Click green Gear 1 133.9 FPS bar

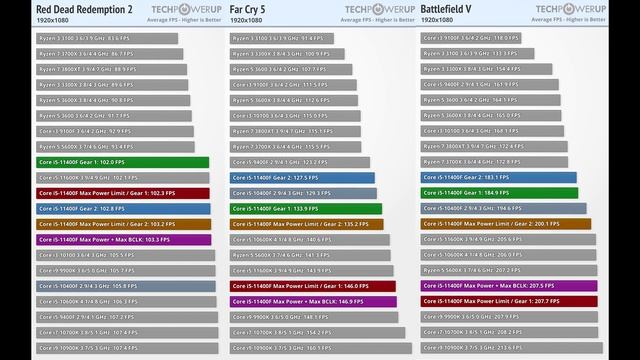pyautogui.click(x=306, y=209)
